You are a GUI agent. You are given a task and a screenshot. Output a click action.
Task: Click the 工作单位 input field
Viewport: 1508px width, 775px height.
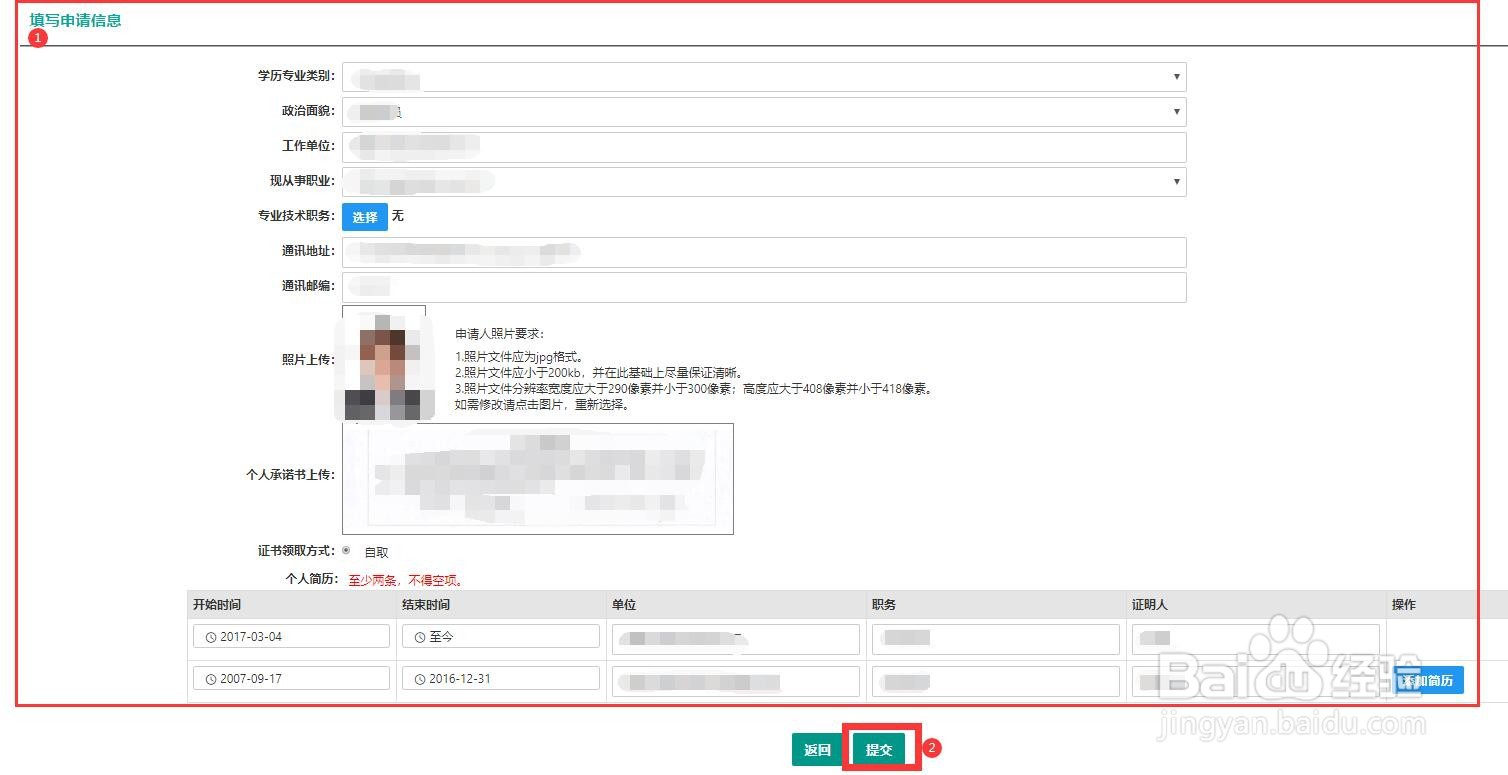click(765, 146)
